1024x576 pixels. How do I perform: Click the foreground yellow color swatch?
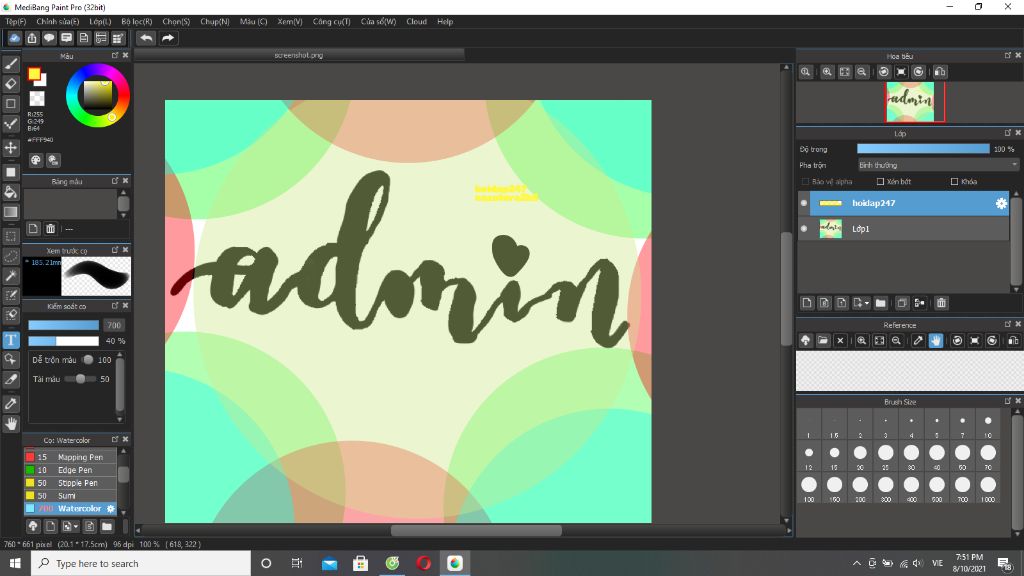pos(34,74)
